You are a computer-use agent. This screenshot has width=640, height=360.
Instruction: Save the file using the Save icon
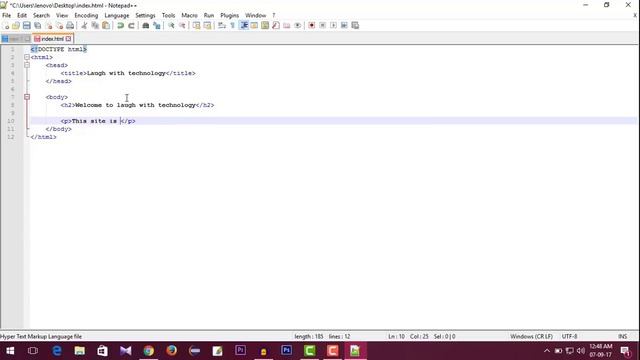click(x=27, y=26)
